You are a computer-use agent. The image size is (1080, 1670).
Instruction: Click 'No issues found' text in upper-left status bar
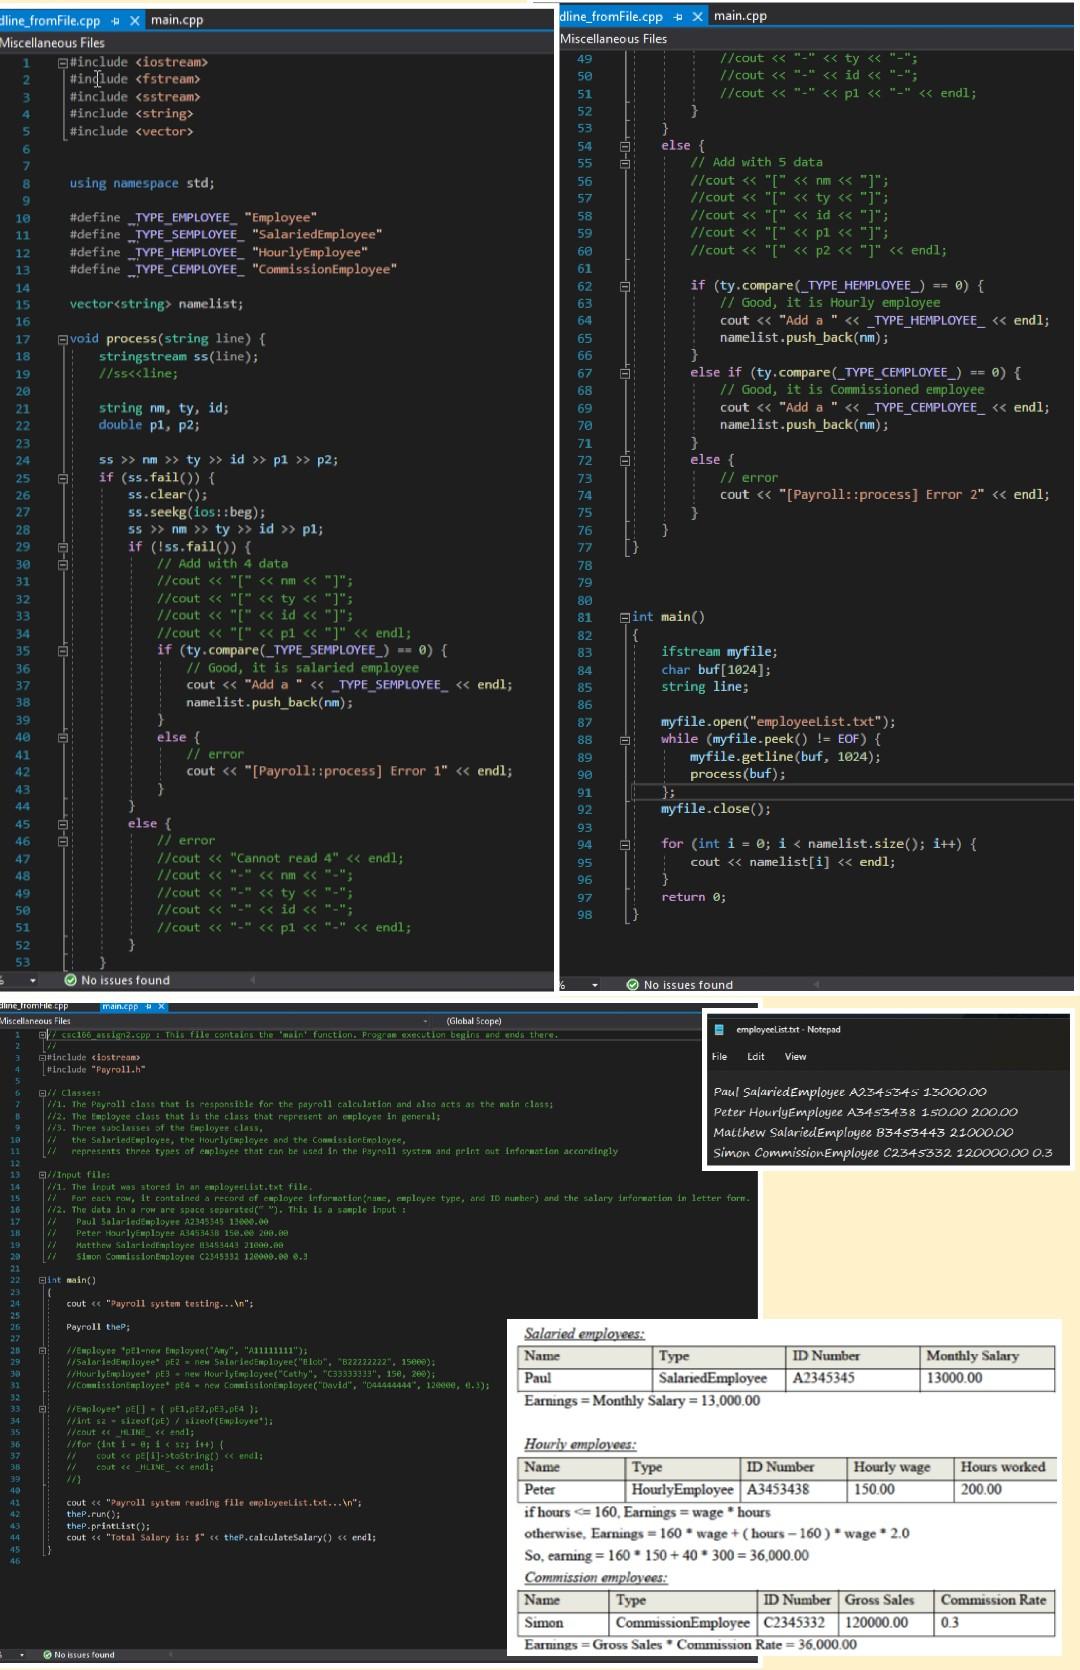click(x=125, y=980)
